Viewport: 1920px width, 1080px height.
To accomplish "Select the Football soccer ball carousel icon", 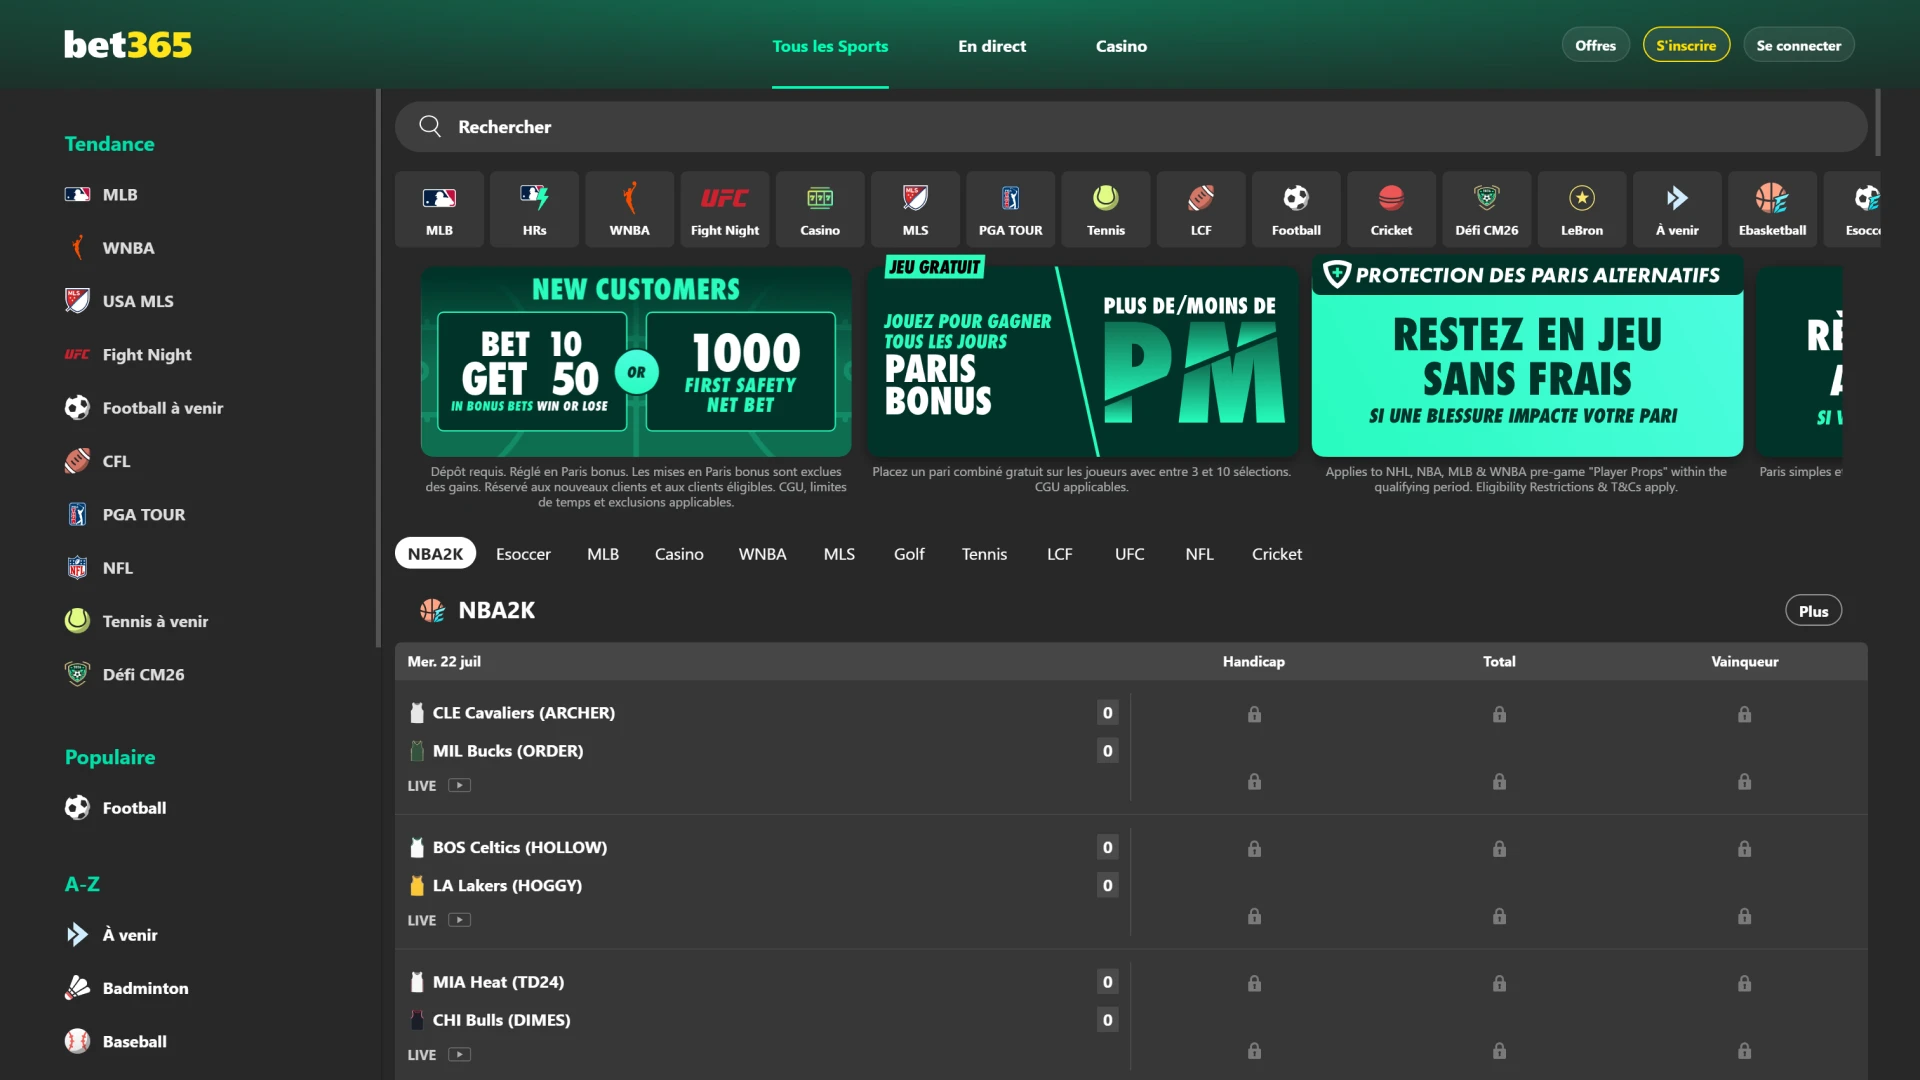I will click(x=1296, y=209).
